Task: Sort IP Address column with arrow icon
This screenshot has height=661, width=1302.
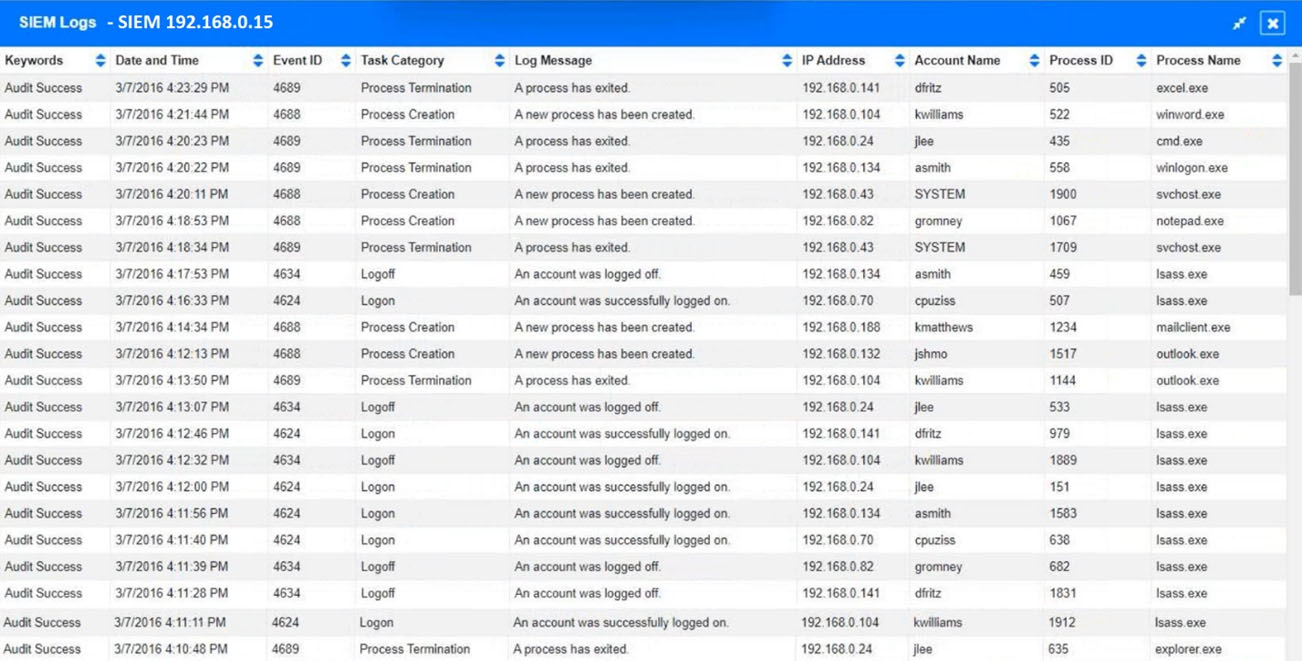Action: point(899,61)
